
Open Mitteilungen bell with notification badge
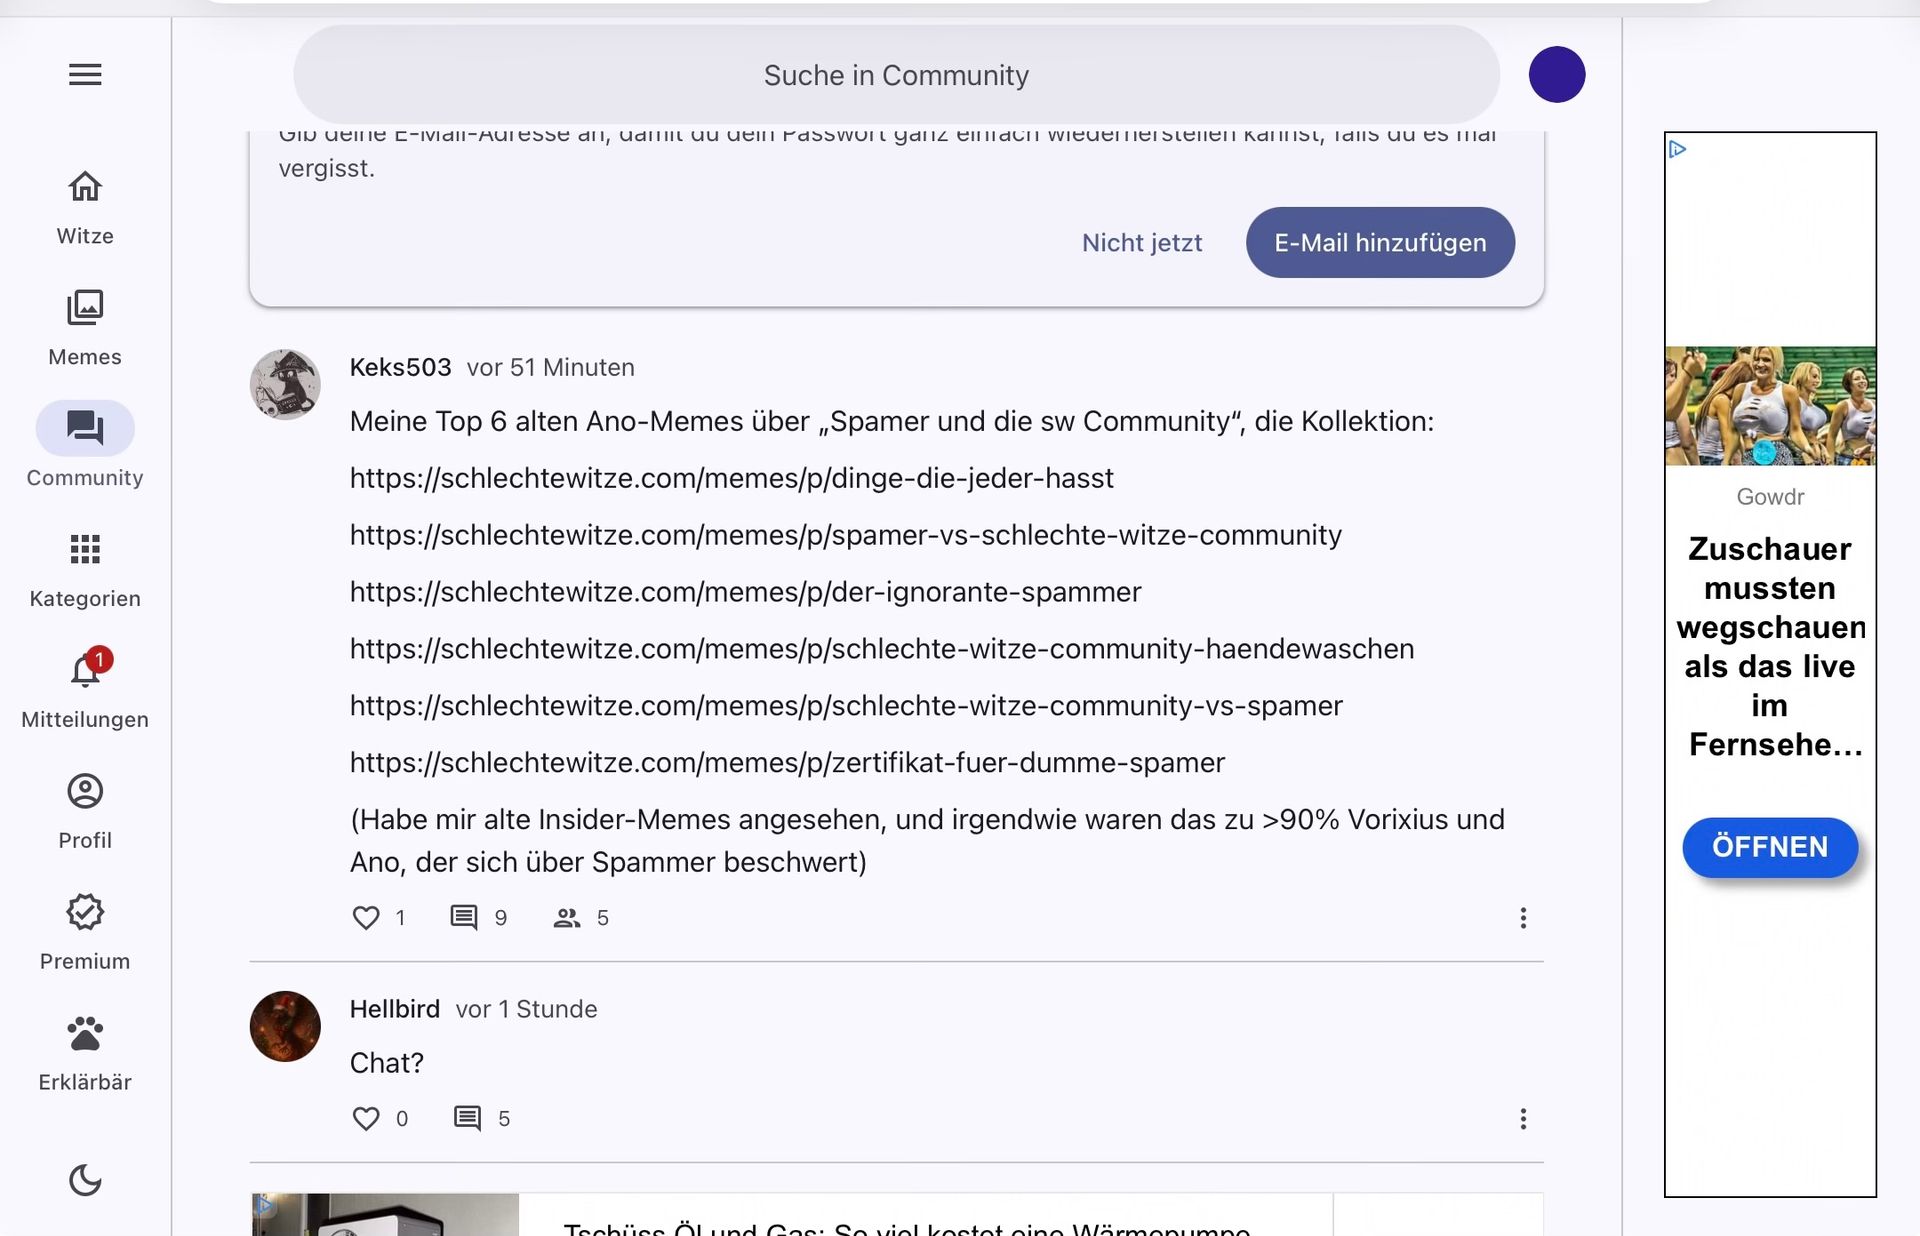[86, 669]
